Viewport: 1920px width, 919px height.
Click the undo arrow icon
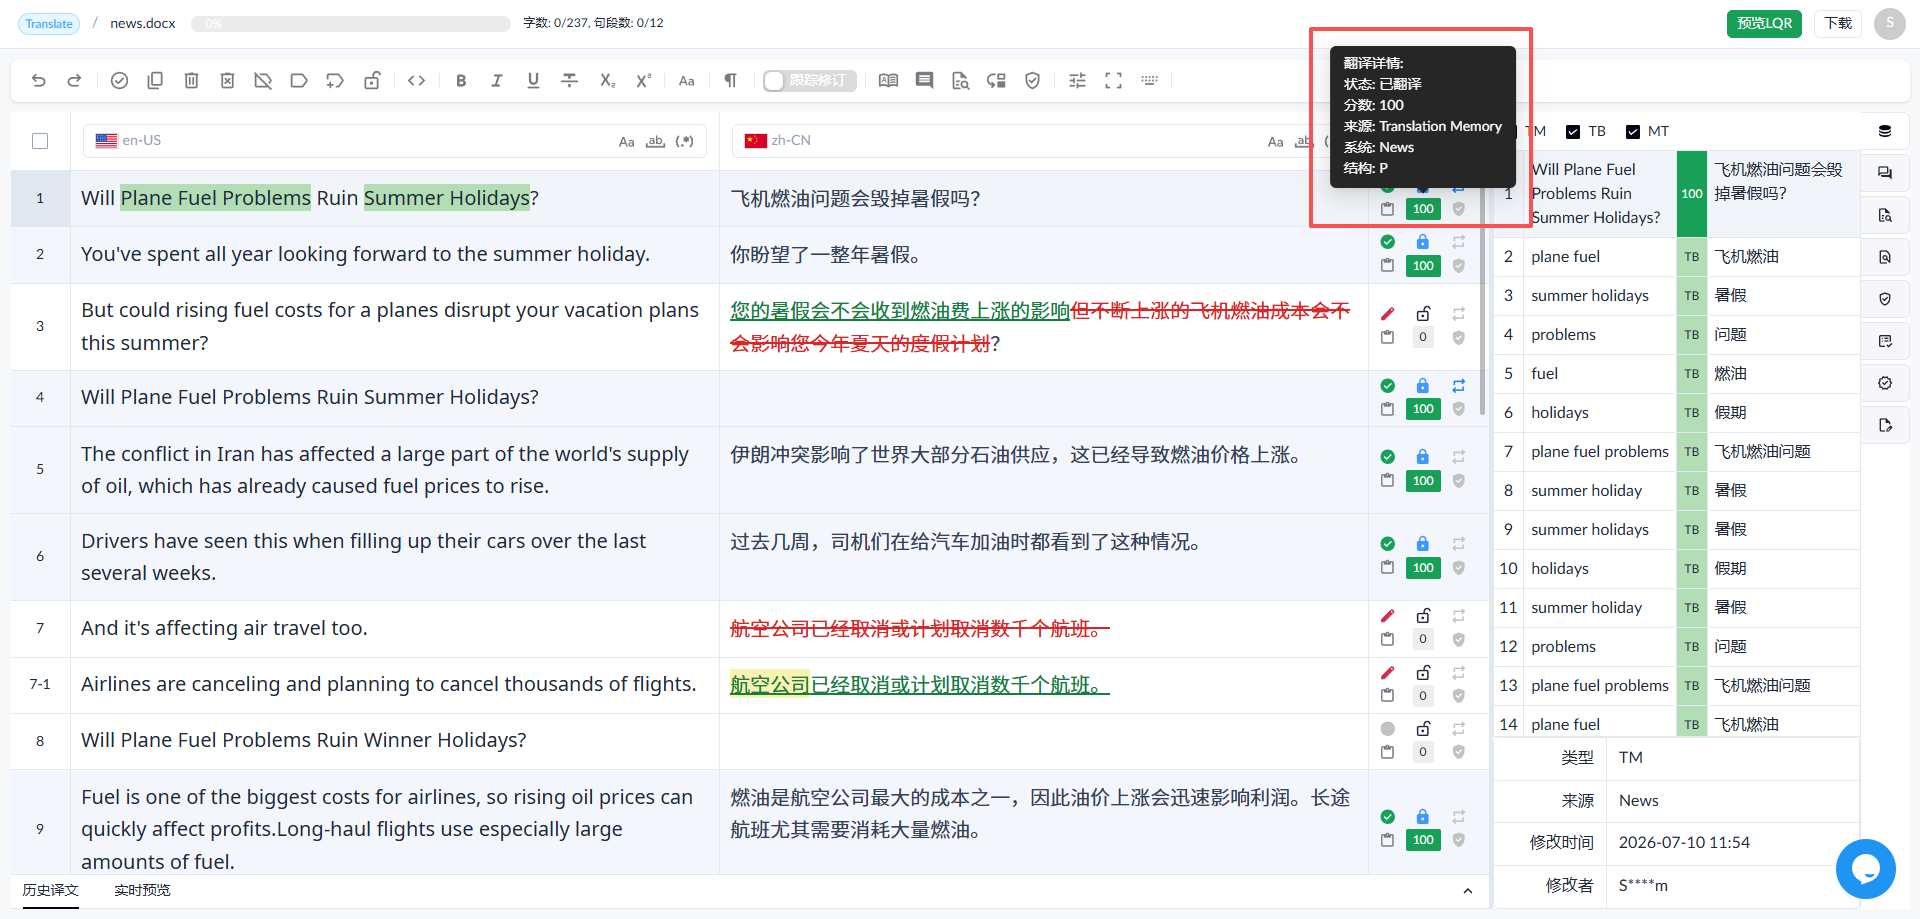coord(39,81)
